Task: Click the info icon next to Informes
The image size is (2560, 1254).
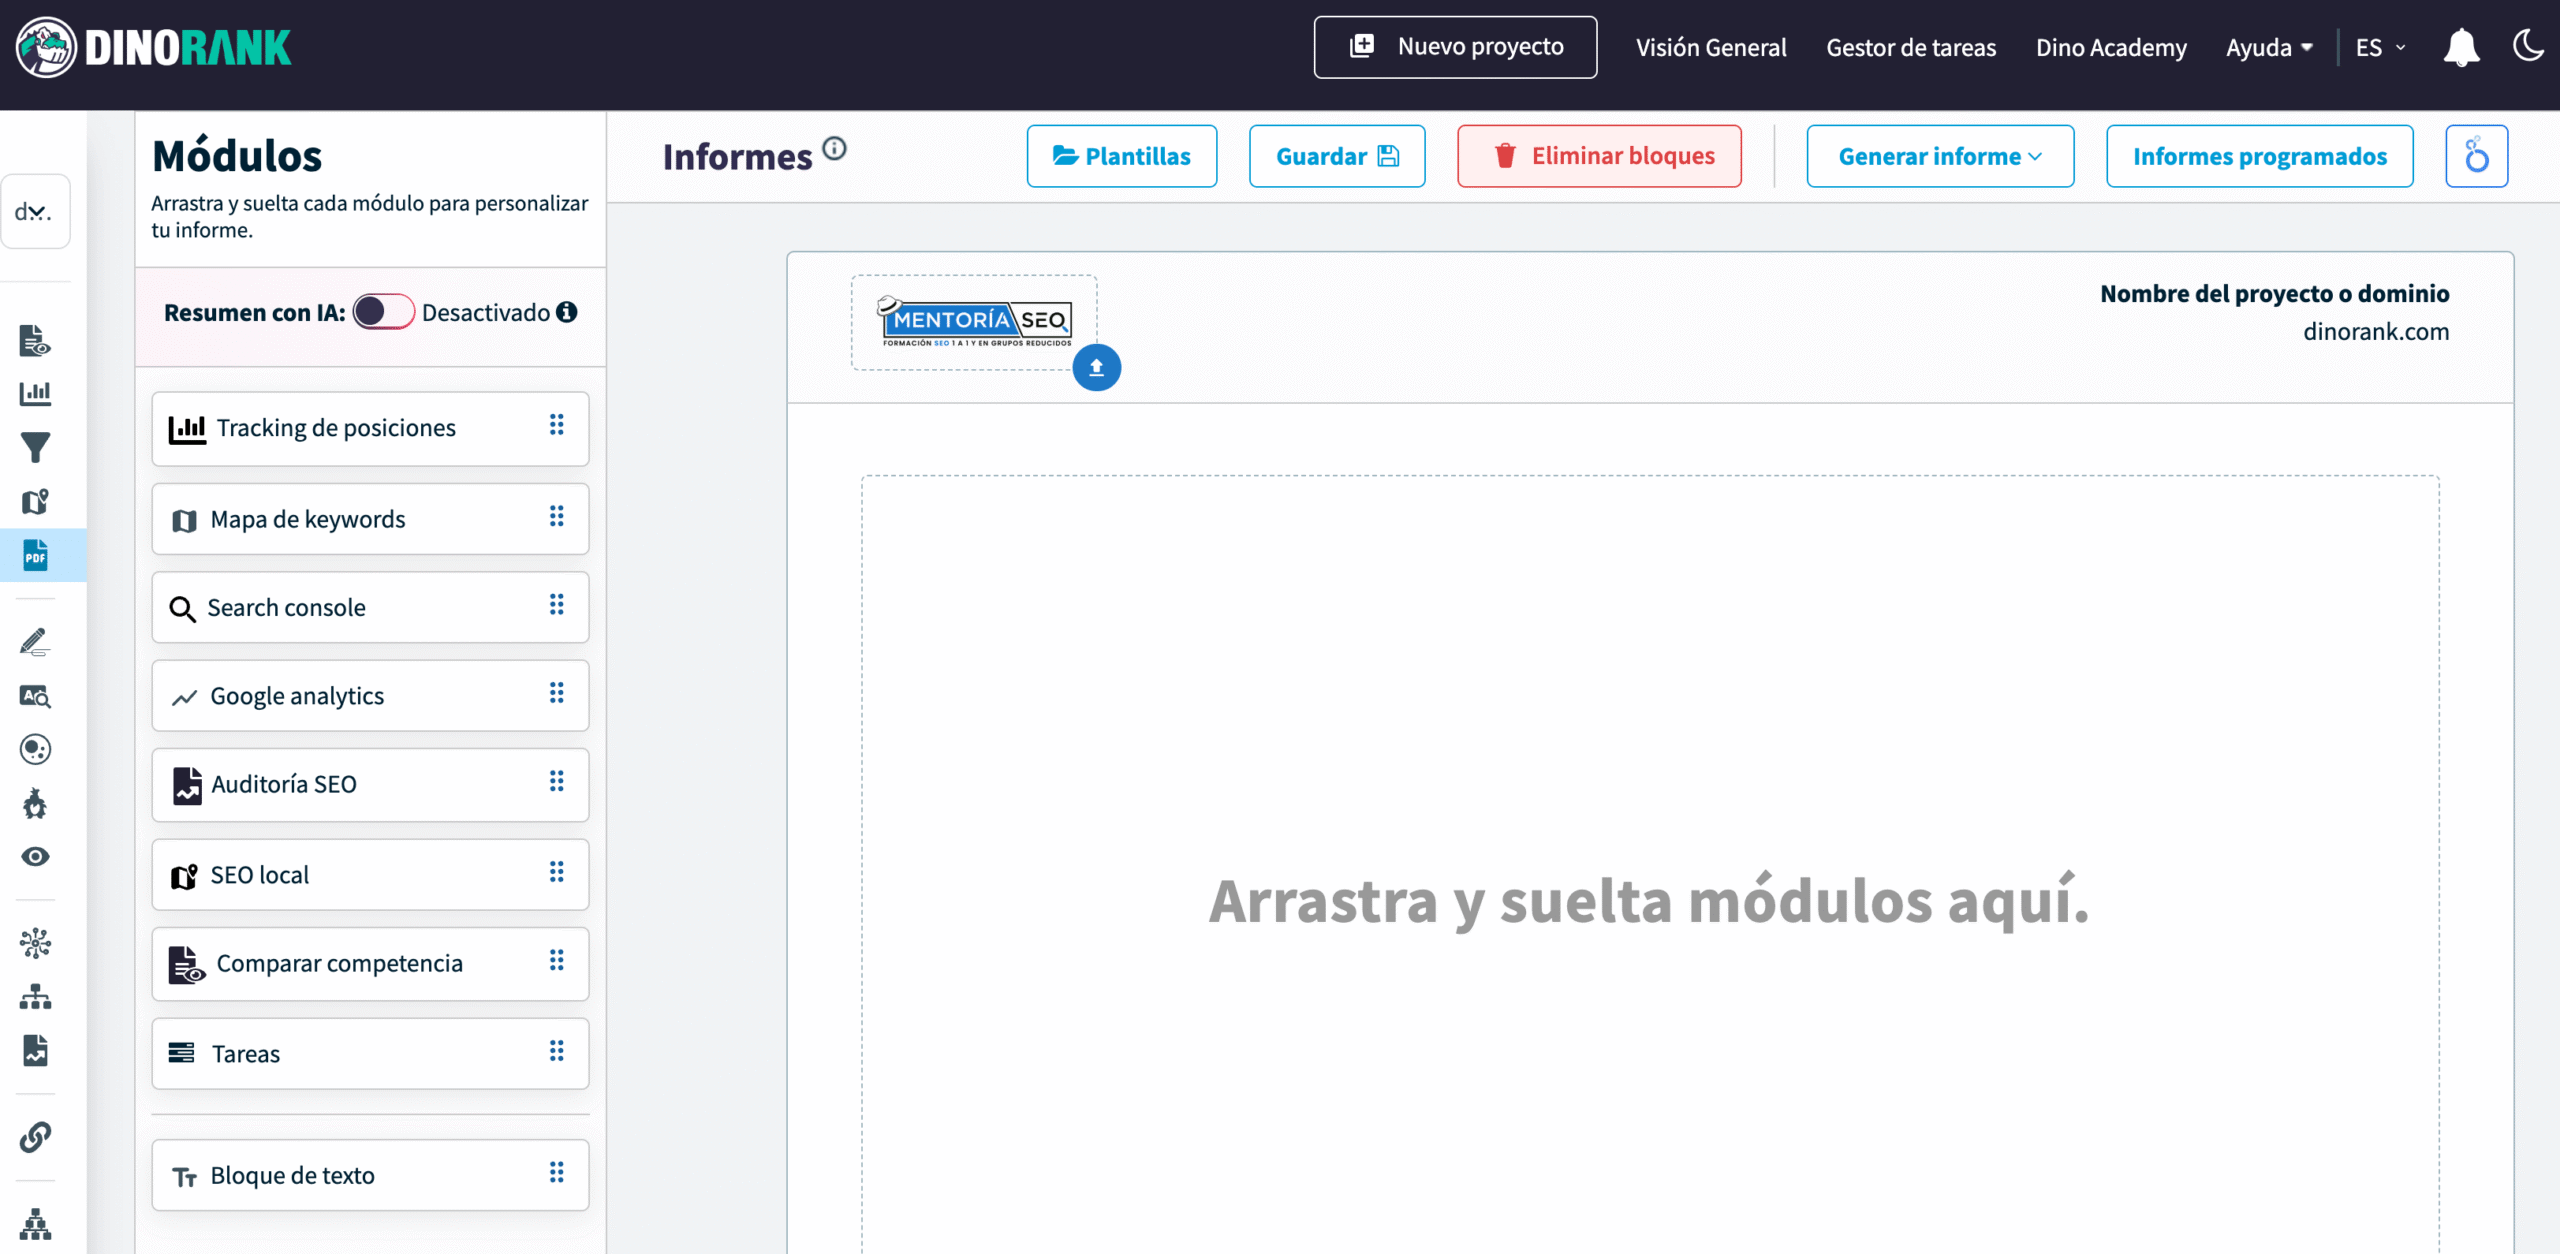Action: (x=834, y=149)
